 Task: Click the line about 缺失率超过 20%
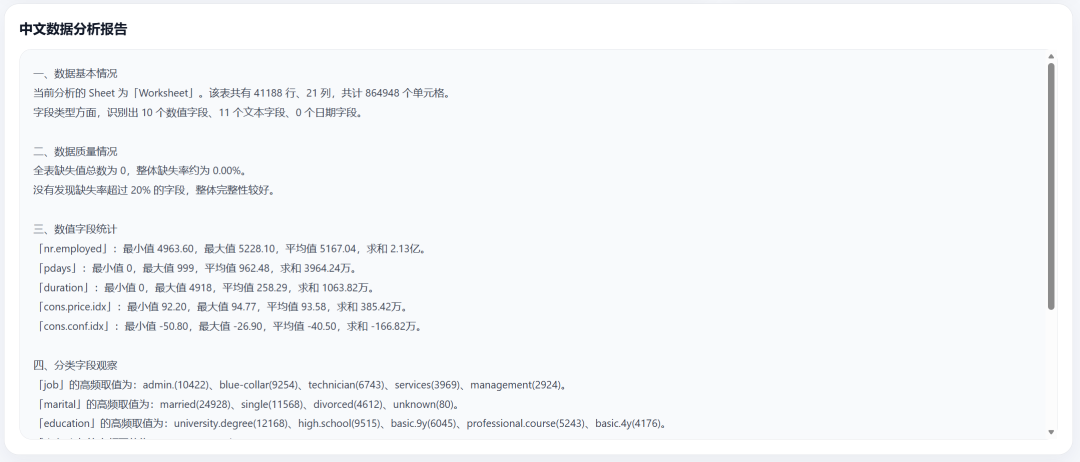(x=154, y=190)
